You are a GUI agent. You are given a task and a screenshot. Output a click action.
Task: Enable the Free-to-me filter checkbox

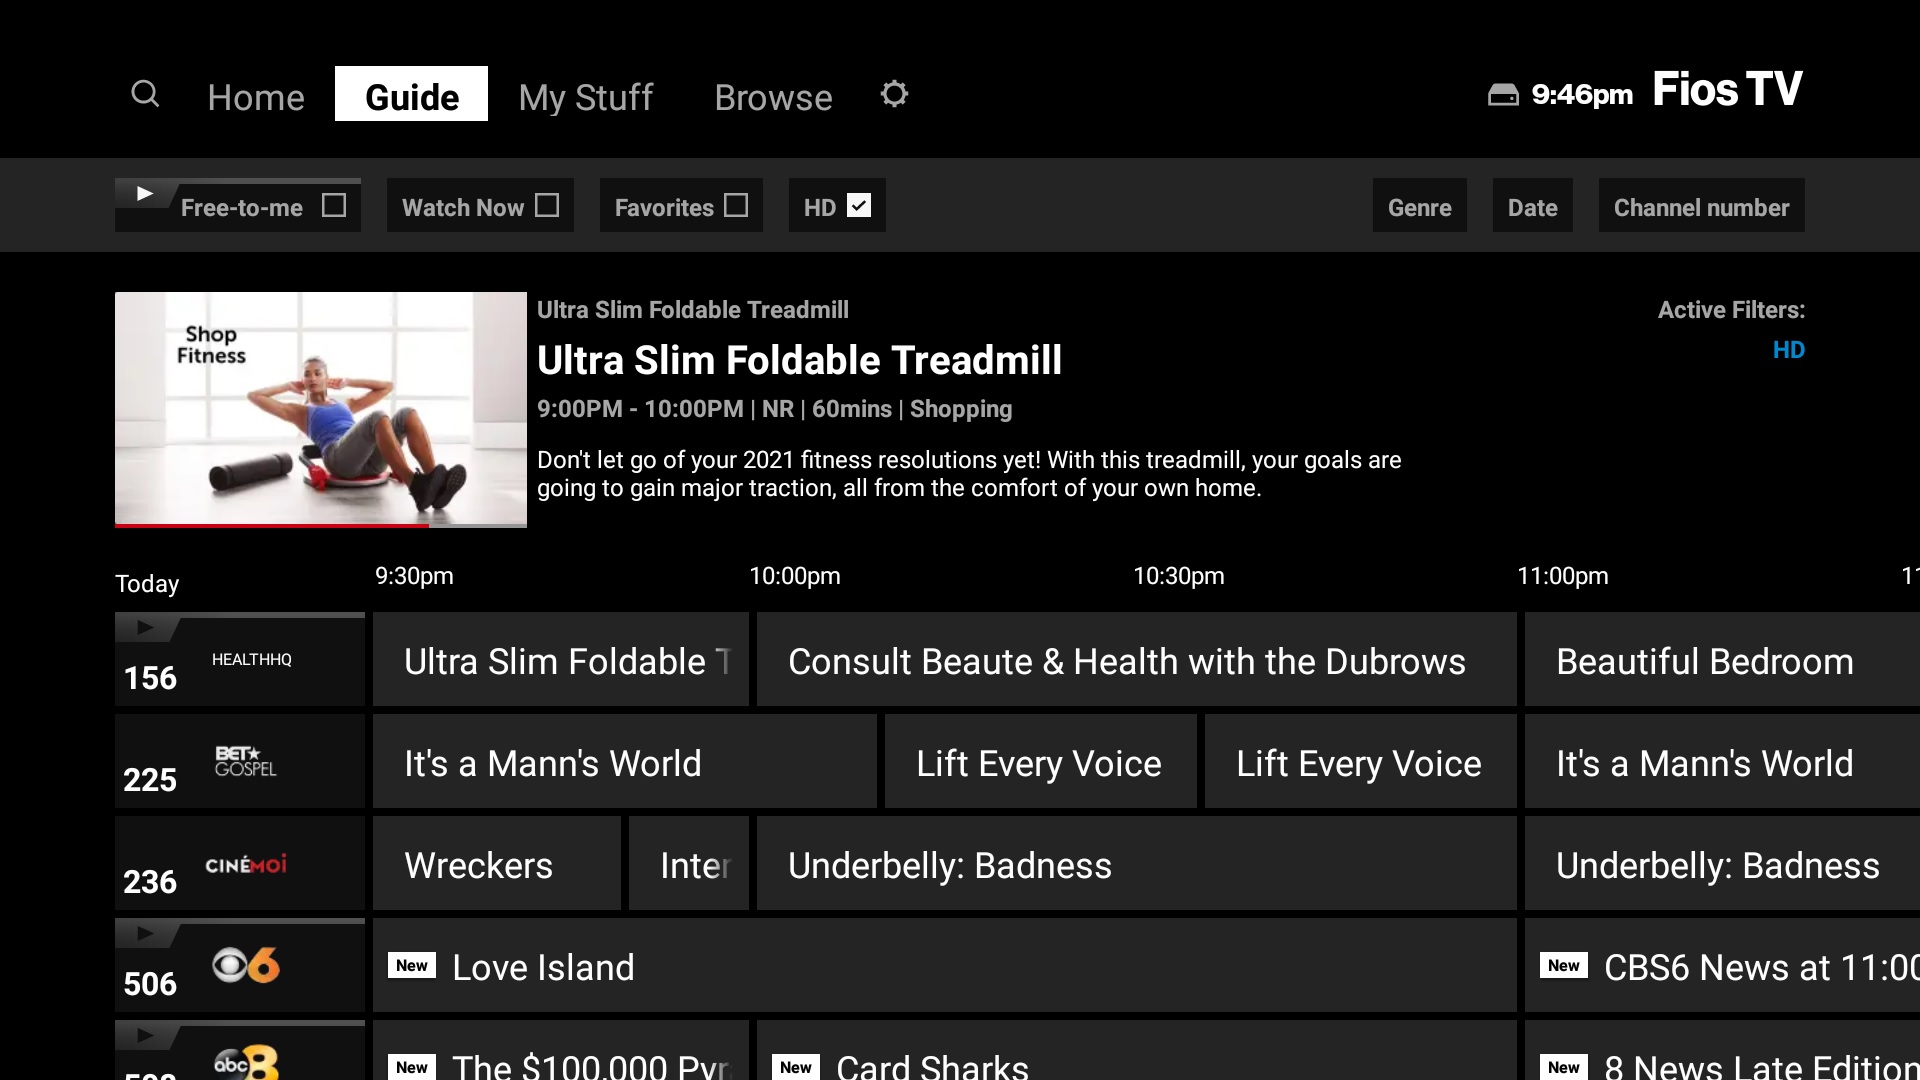(x=334, y=205)
